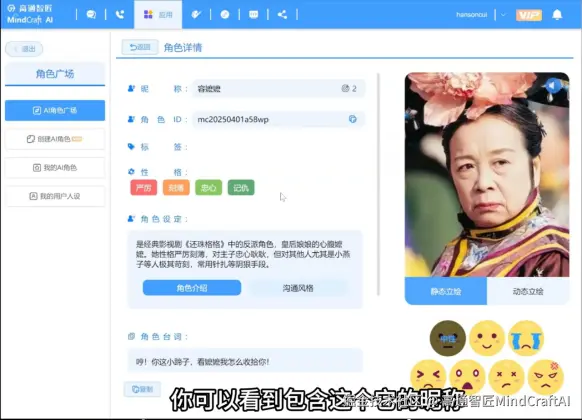Screen dimensions: 582x420
Task: Click the role line text 哼！你这小蹄子
Action: (x=203, y=362)
